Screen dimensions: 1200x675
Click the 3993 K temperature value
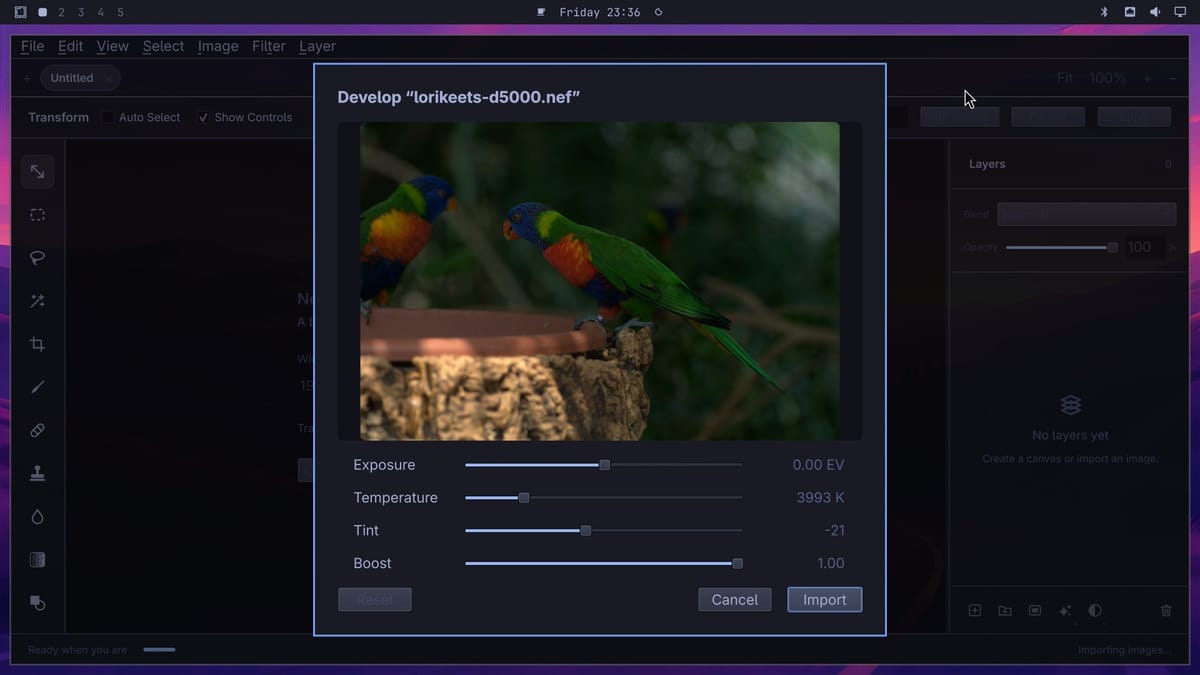(x=820, y=498)
